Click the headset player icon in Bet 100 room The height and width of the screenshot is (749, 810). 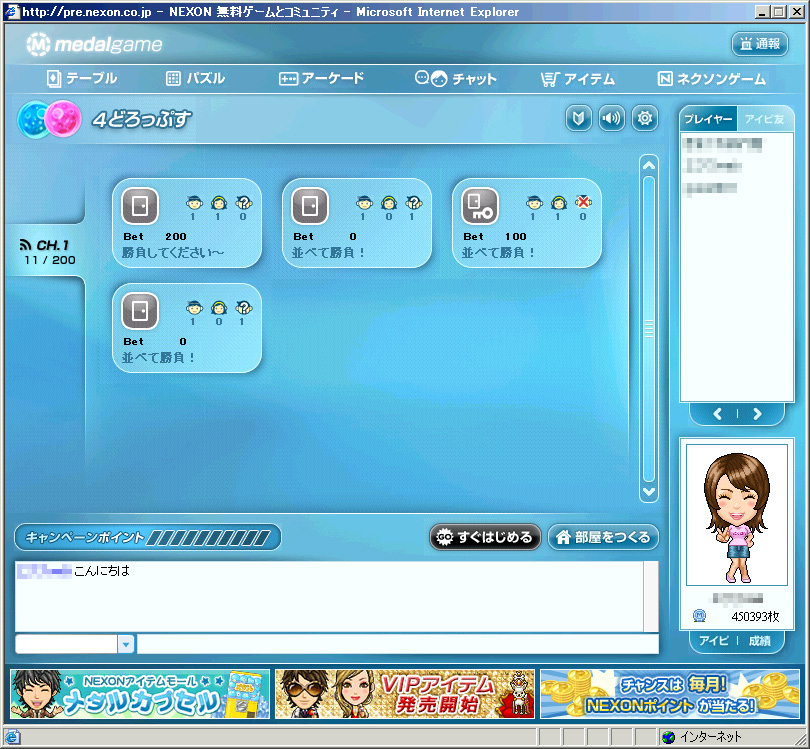click(558, 202)
